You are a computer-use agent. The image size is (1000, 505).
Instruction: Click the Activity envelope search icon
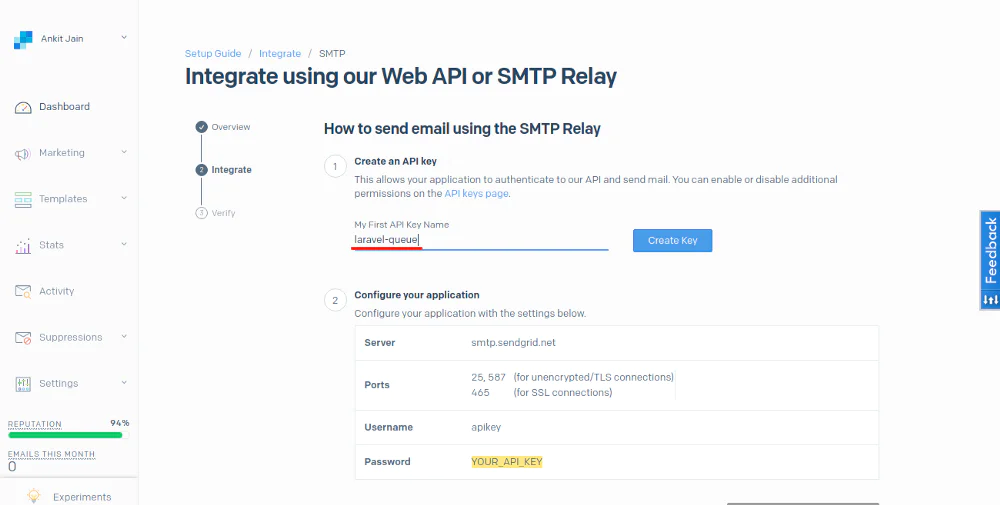click(23, 292)
